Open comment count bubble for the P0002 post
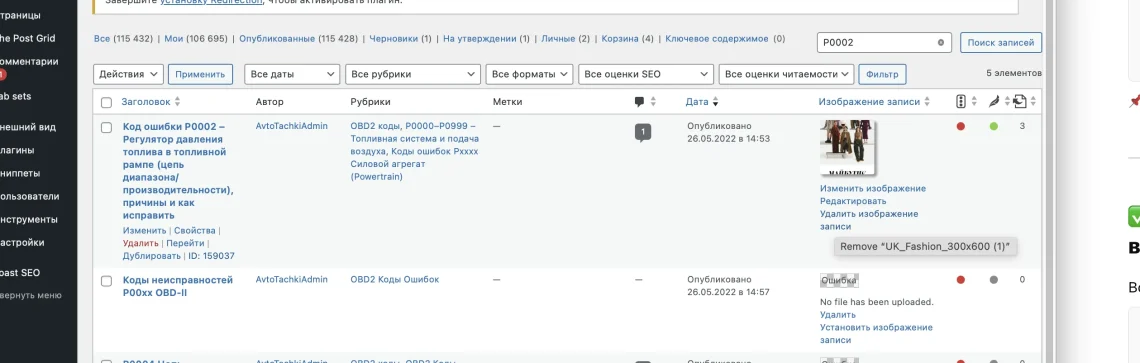Image resolution: width=1140 pixels, height=363 pixels. coord(643,132)
